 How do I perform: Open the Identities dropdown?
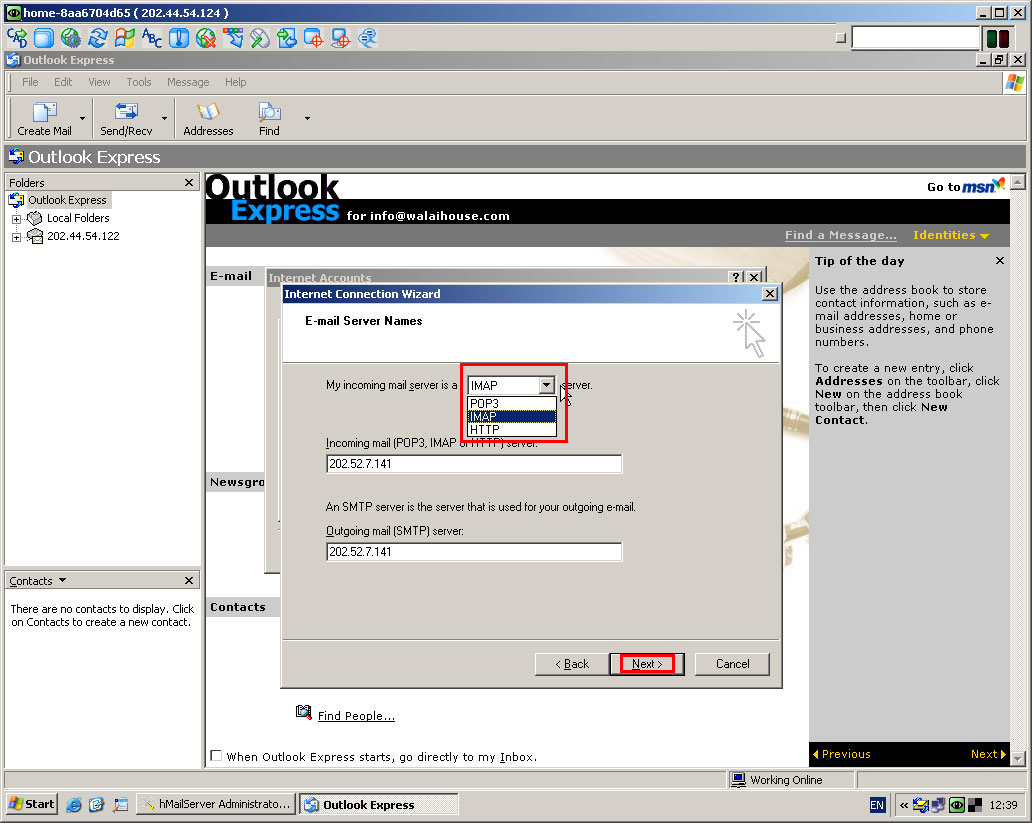pyautogui.click(x=950, y=235)
